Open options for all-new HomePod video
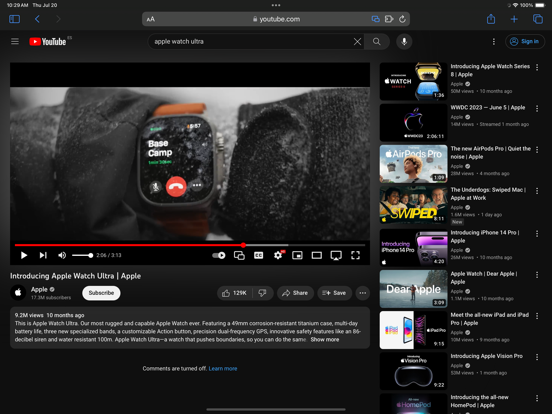Screen dimensions: 552x414 537,398
